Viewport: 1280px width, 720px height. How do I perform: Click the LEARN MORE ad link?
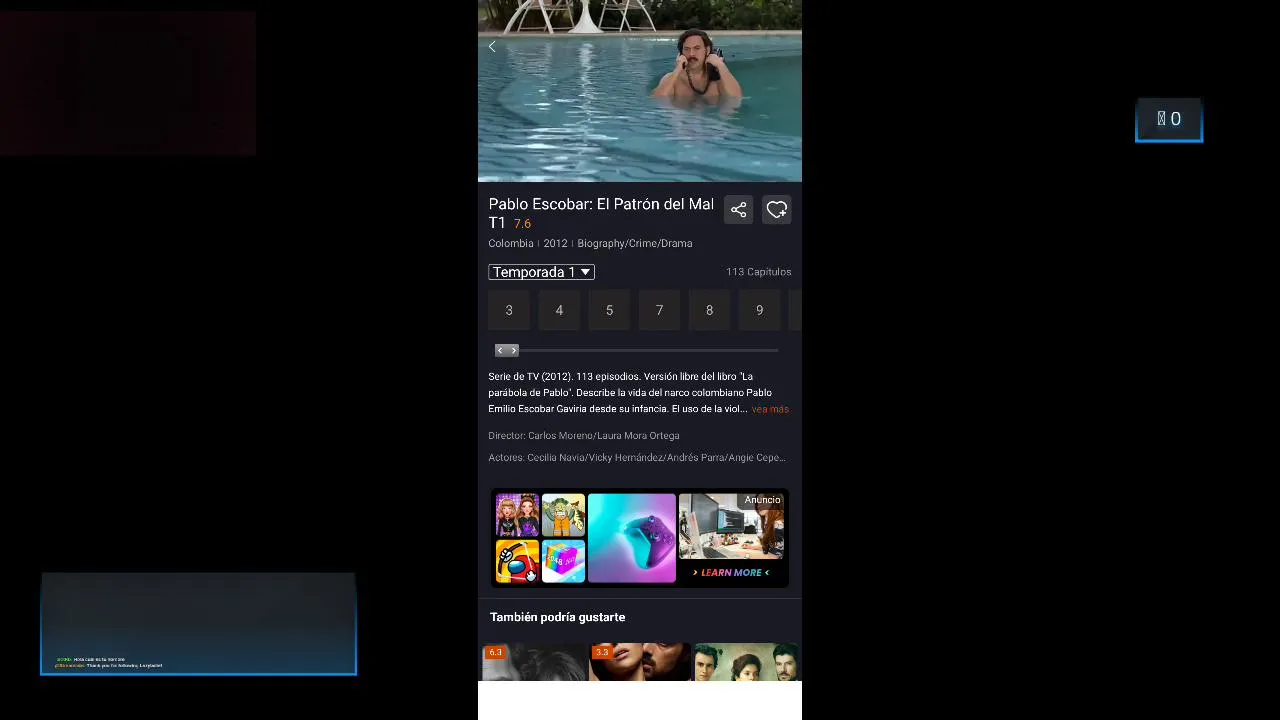click(x=731, y=573)
